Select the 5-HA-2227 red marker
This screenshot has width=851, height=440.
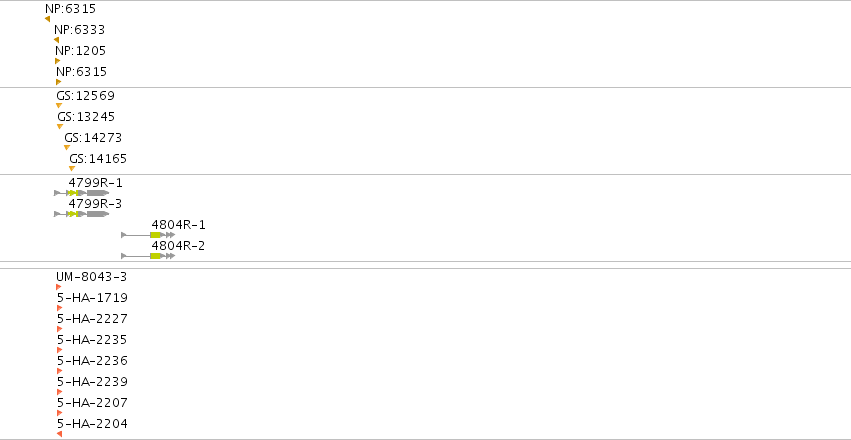[60, 329]
